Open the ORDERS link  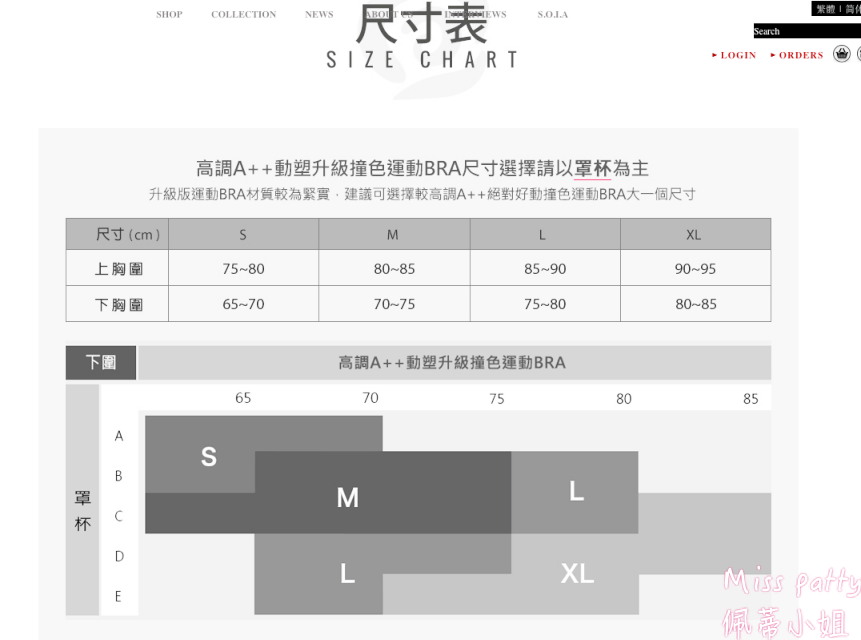coord(801,55)
